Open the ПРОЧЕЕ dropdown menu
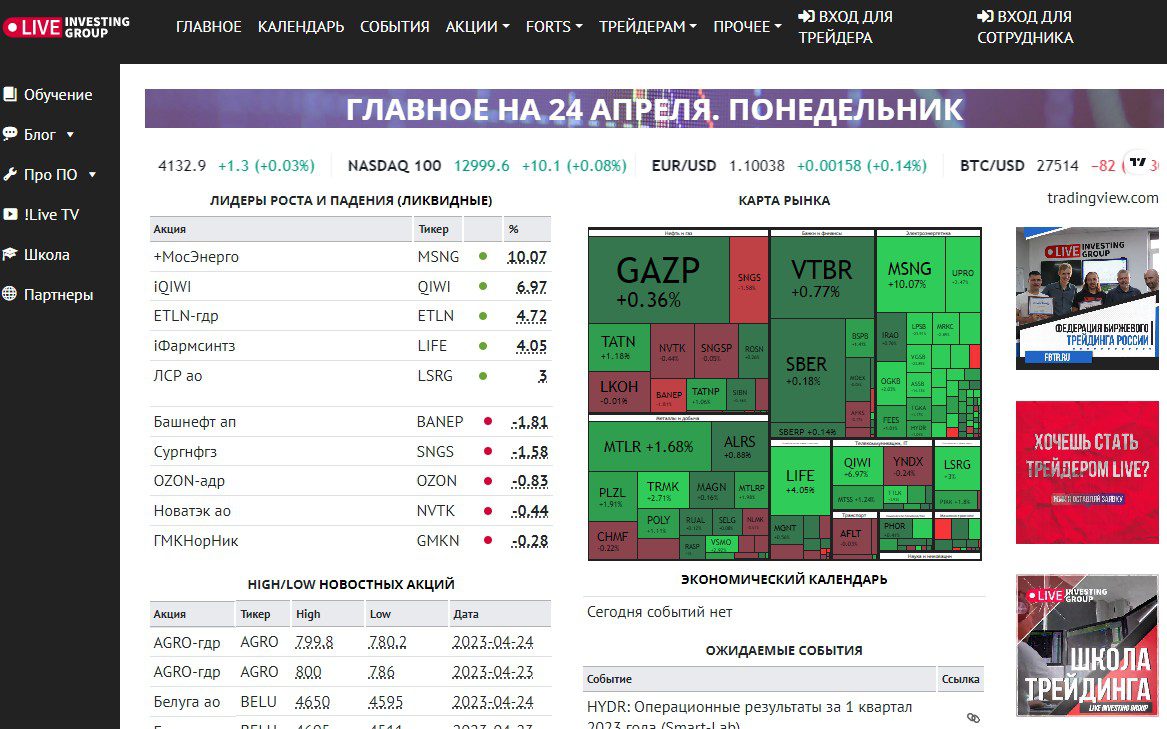The image size is (1167, 729). 747,27
